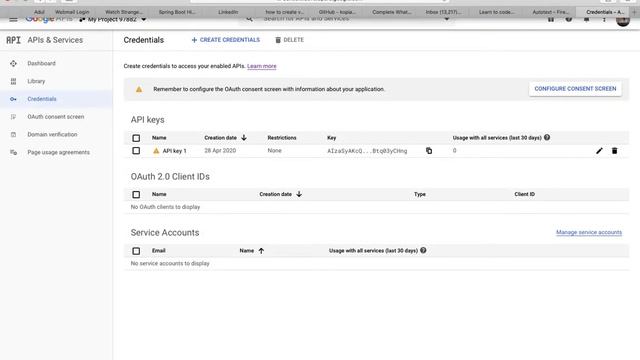The height and width of the screenshot is (360, 640).
Task: Show help for API keys usage column
Action: click(x=547, y=138)
